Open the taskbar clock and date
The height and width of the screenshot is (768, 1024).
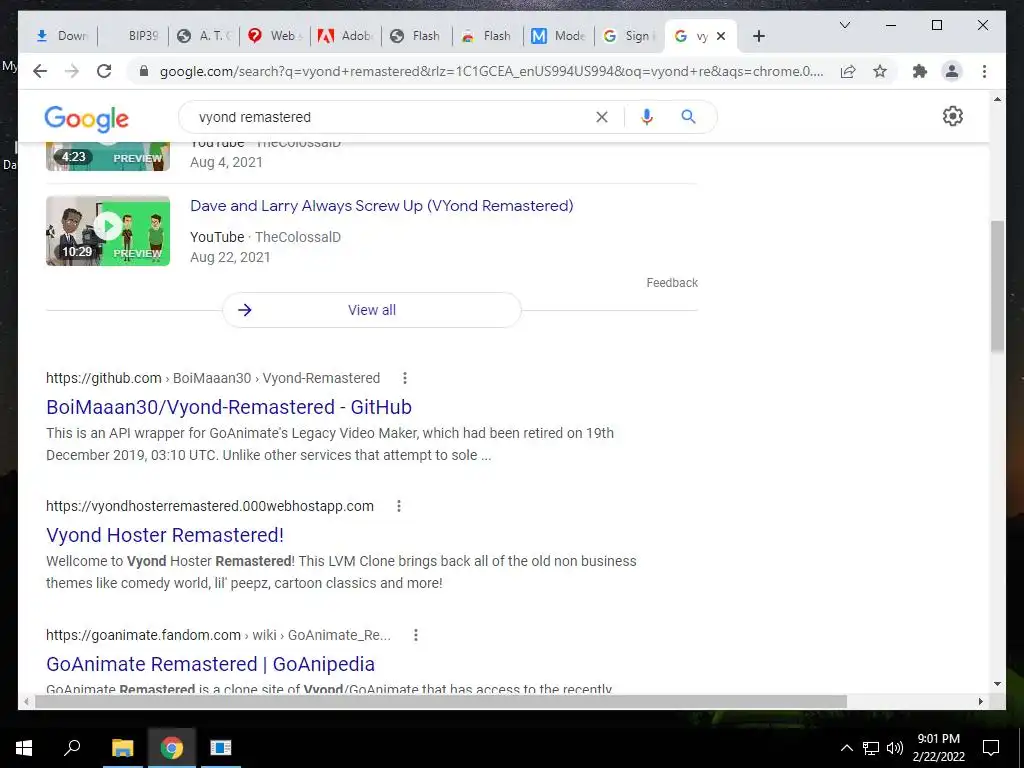[x=938, y=748]
